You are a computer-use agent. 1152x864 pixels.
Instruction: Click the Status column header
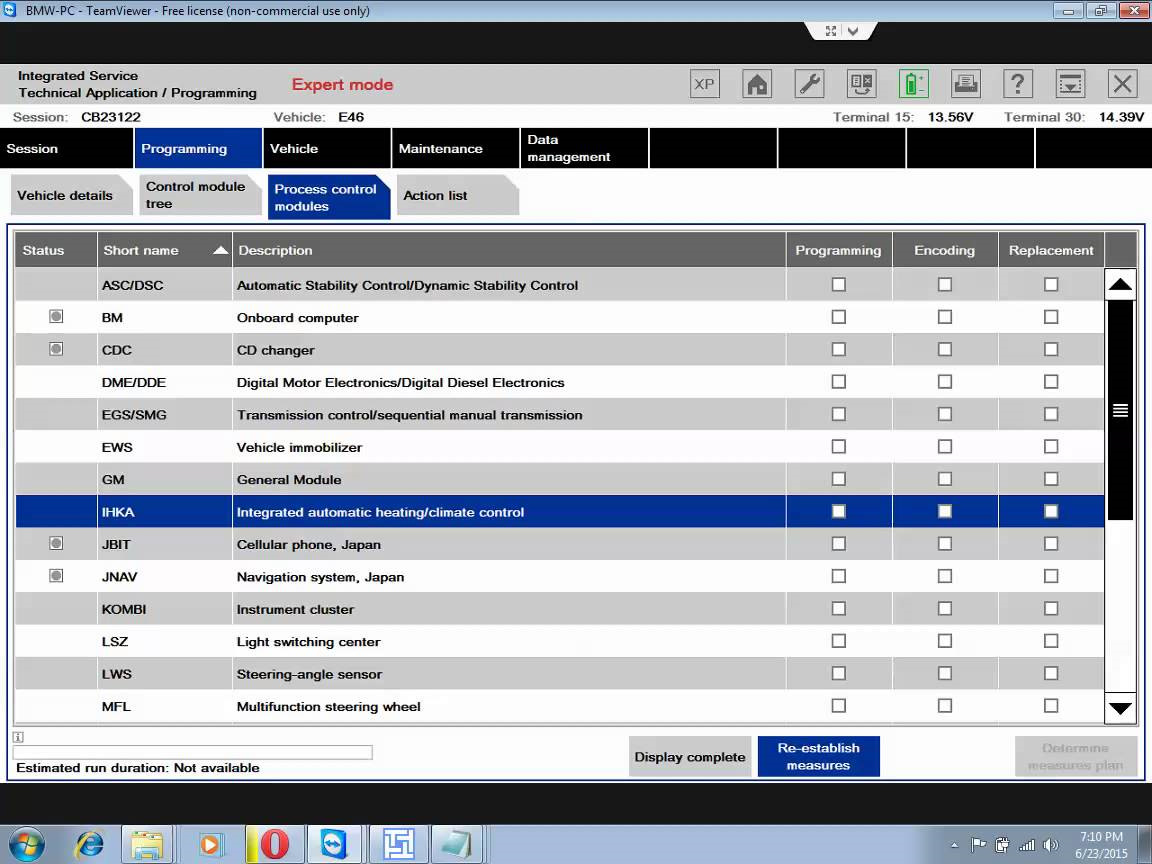tap(56, 251)
